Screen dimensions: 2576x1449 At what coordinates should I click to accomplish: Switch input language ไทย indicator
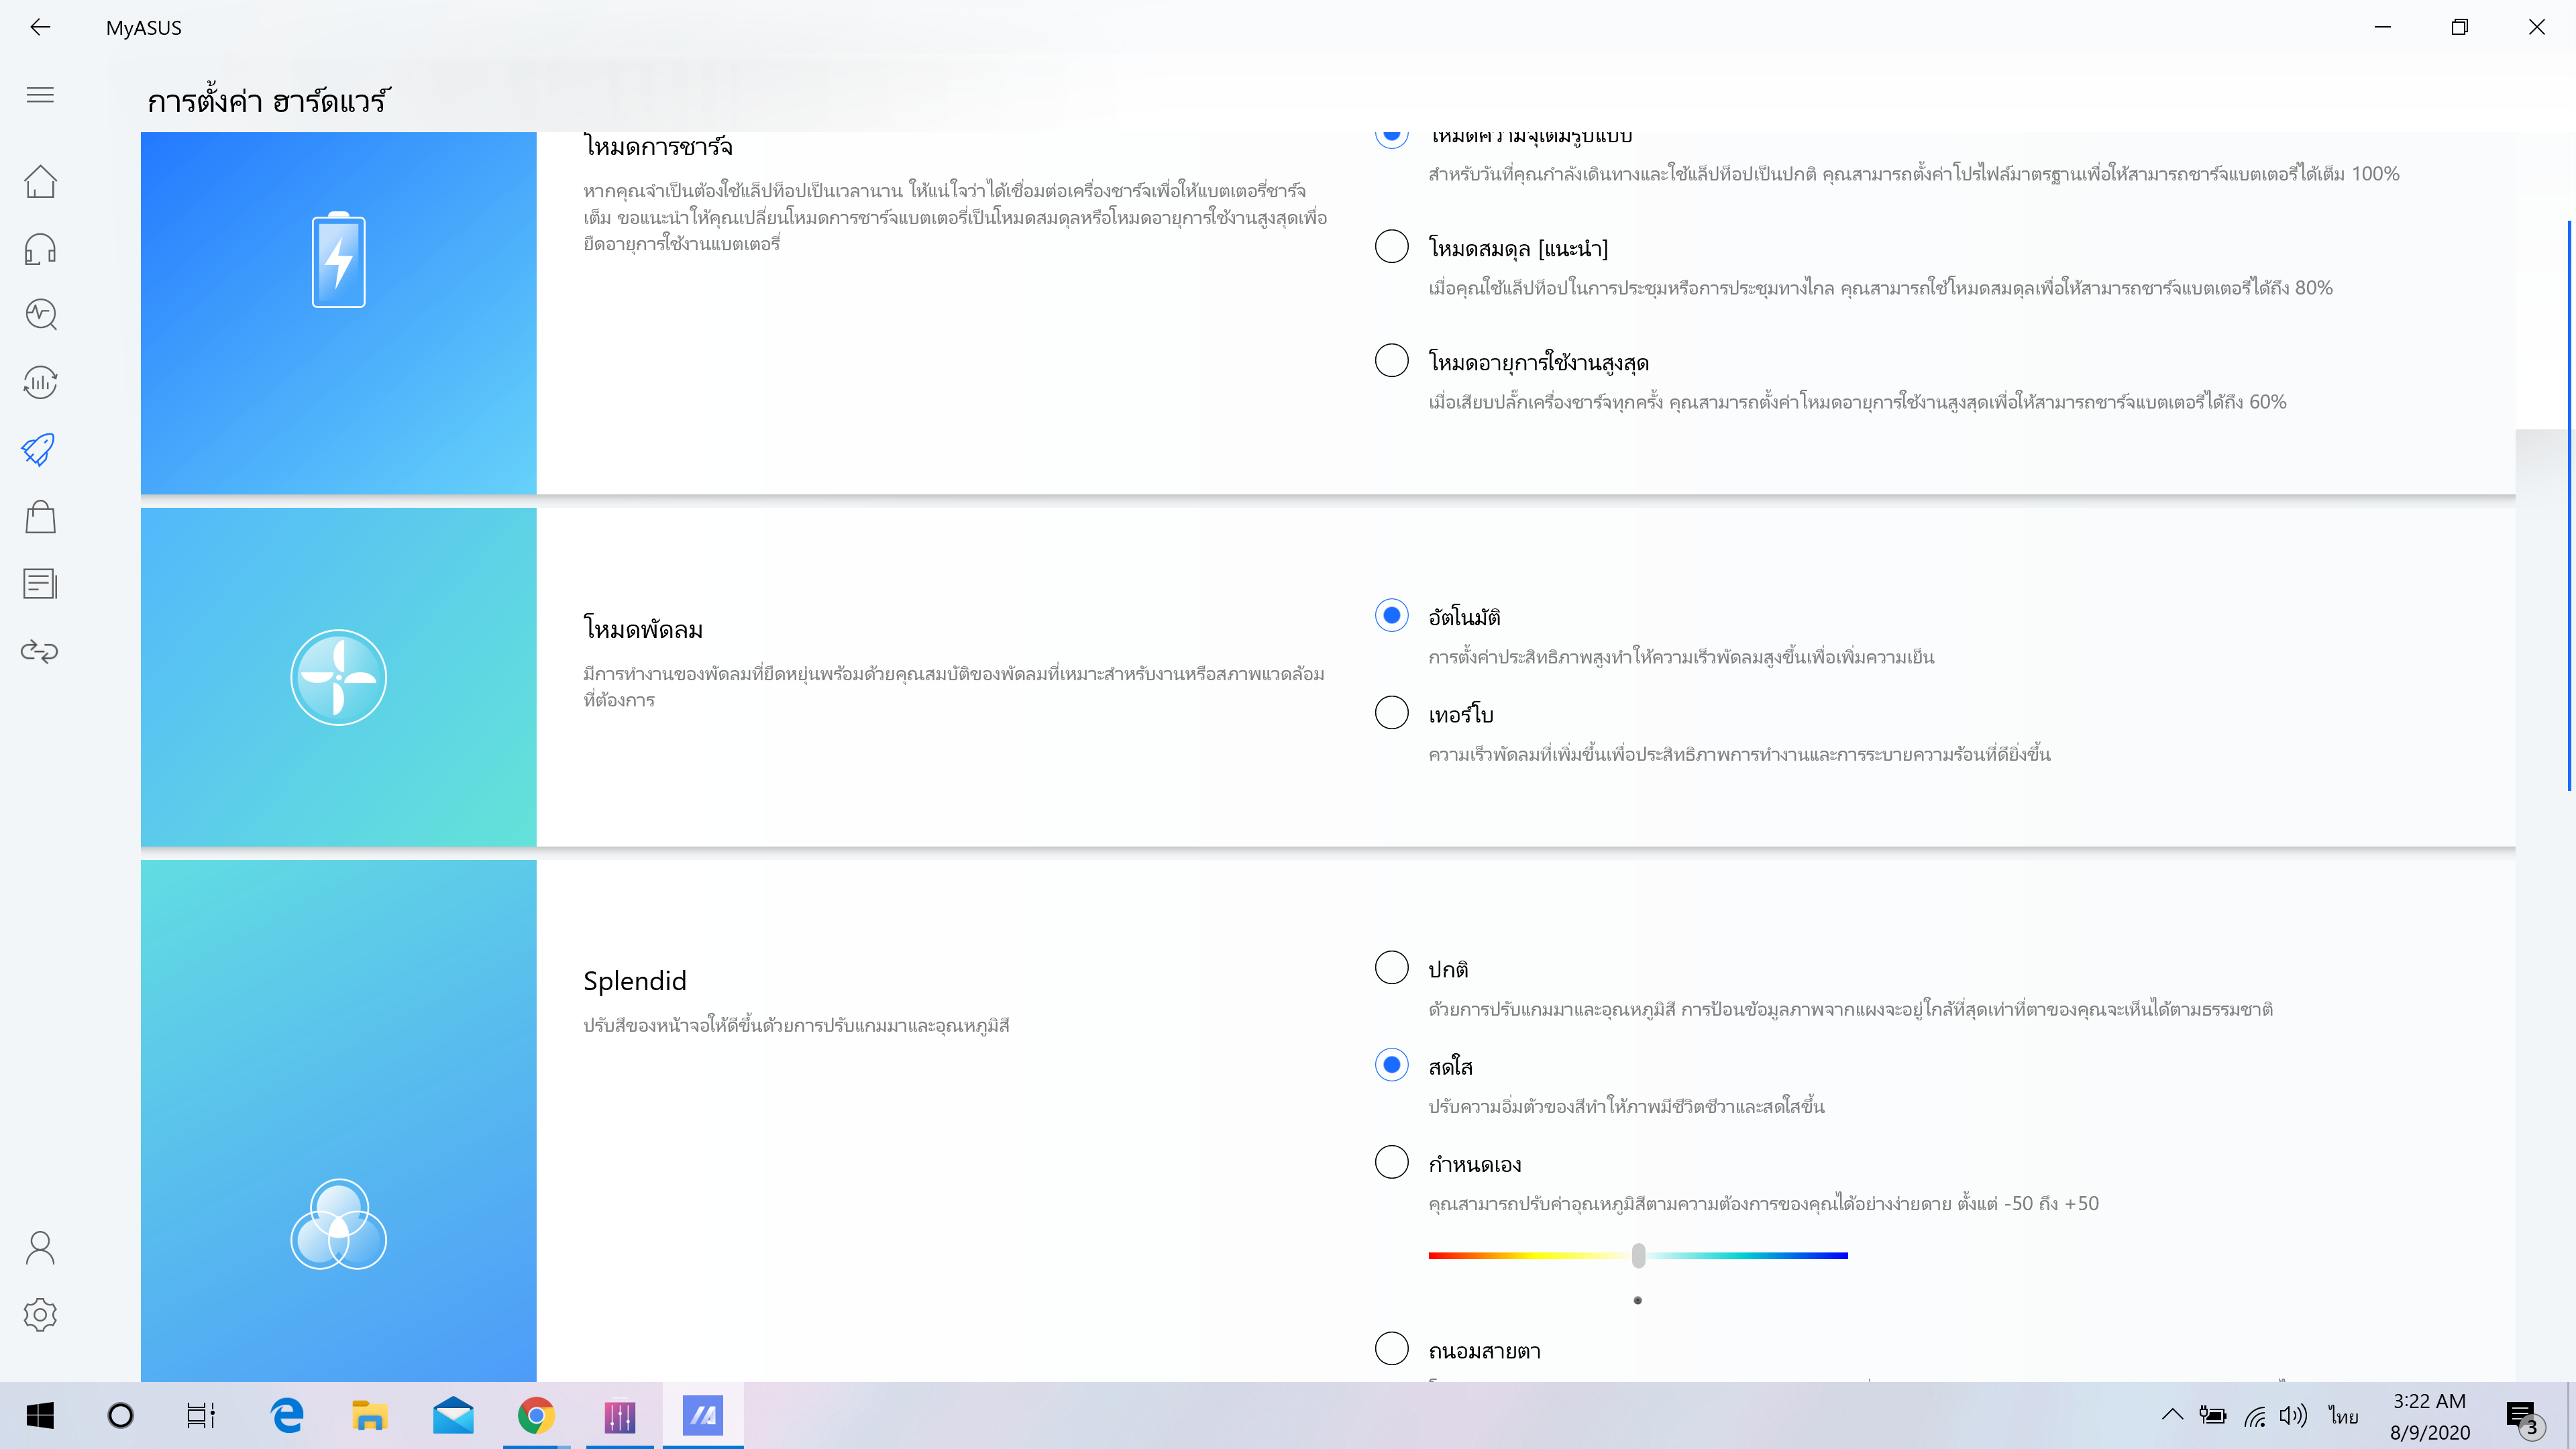tap(2343, 1415)
